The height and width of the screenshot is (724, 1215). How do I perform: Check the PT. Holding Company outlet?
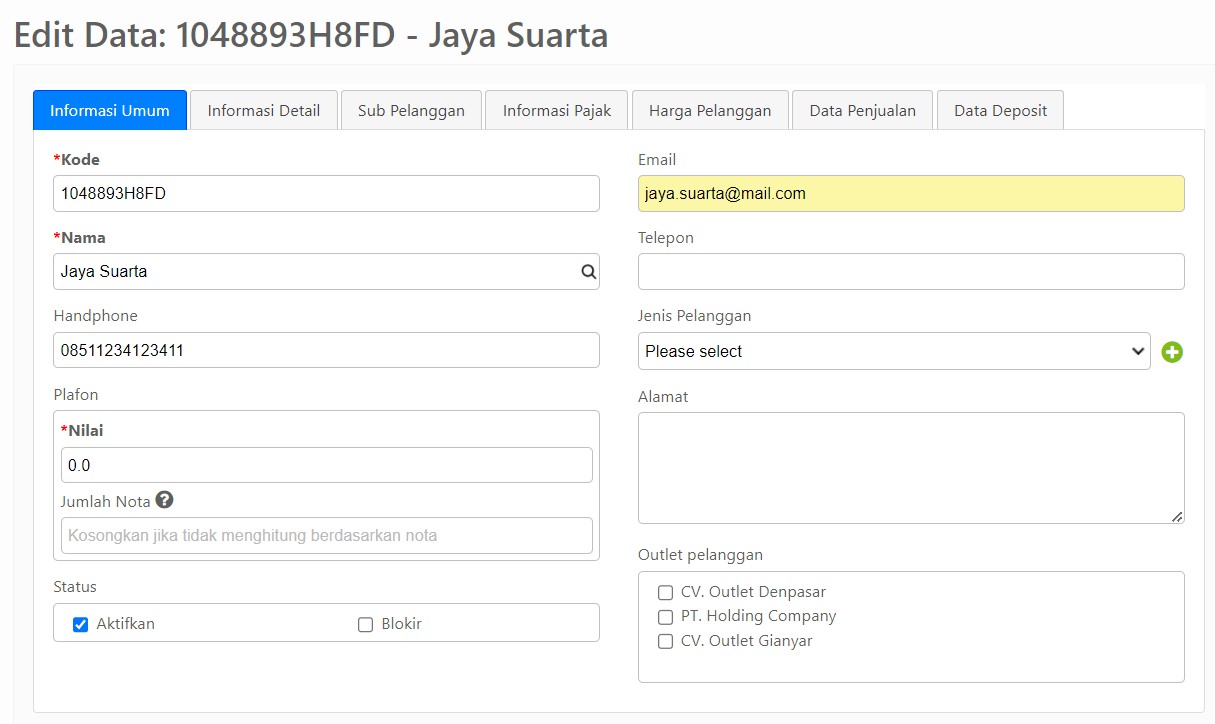(665, 617)
